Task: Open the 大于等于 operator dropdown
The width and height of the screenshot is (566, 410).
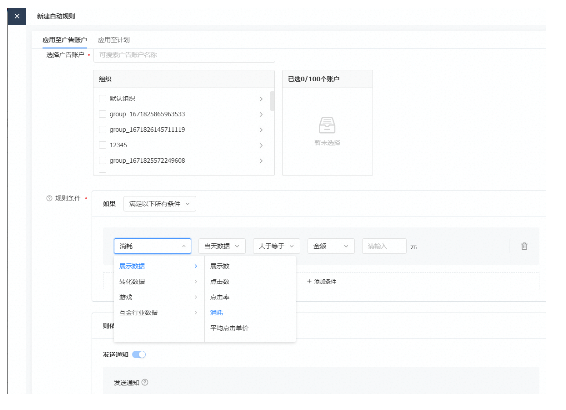Action: pyautogui.click(x=276, y=246)
